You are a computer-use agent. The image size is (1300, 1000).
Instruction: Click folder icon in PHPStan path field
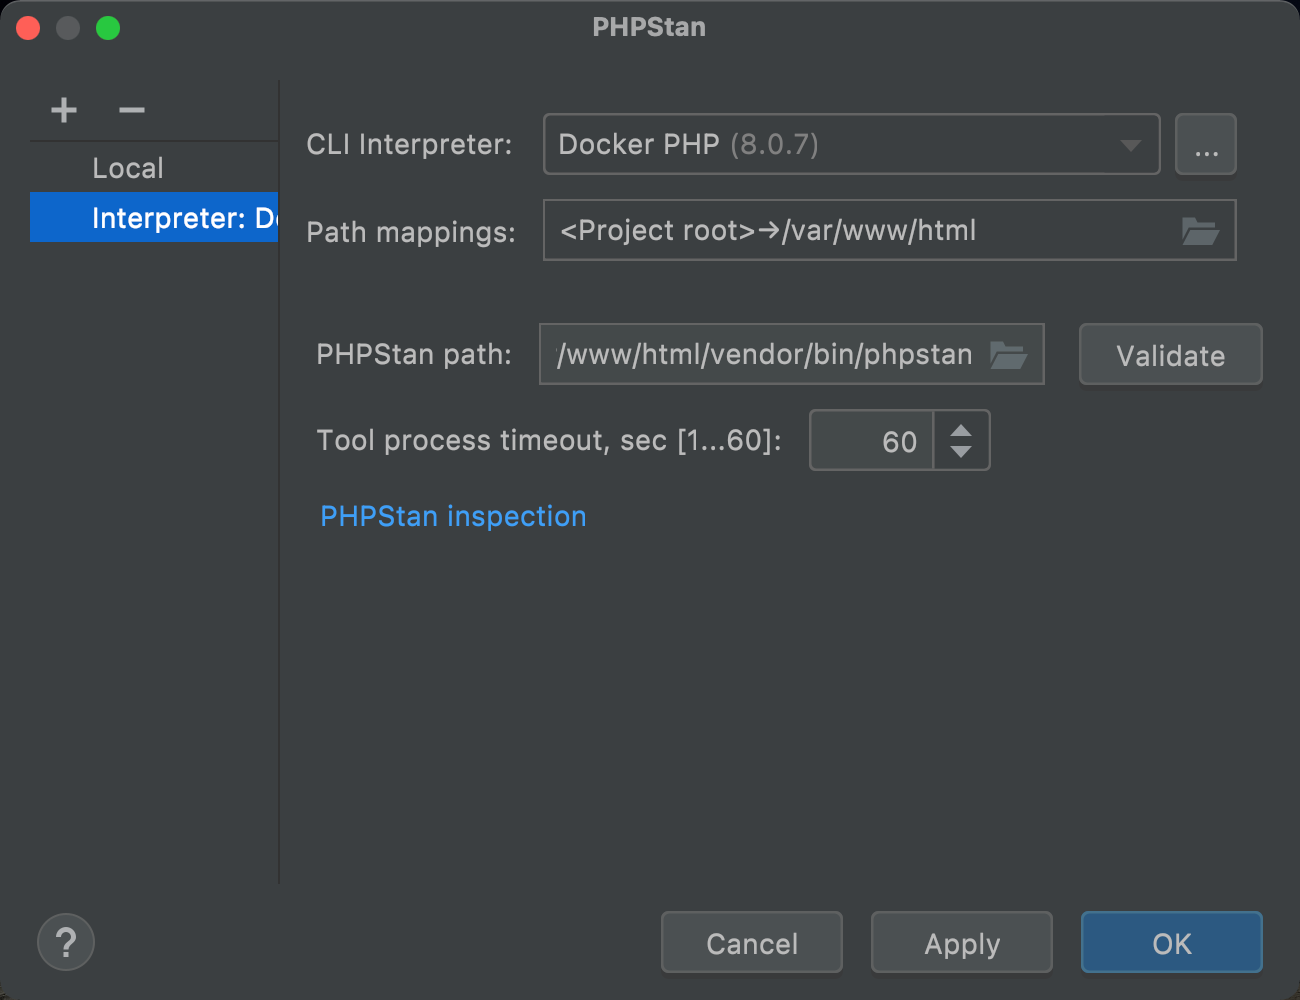point(1008,355)
